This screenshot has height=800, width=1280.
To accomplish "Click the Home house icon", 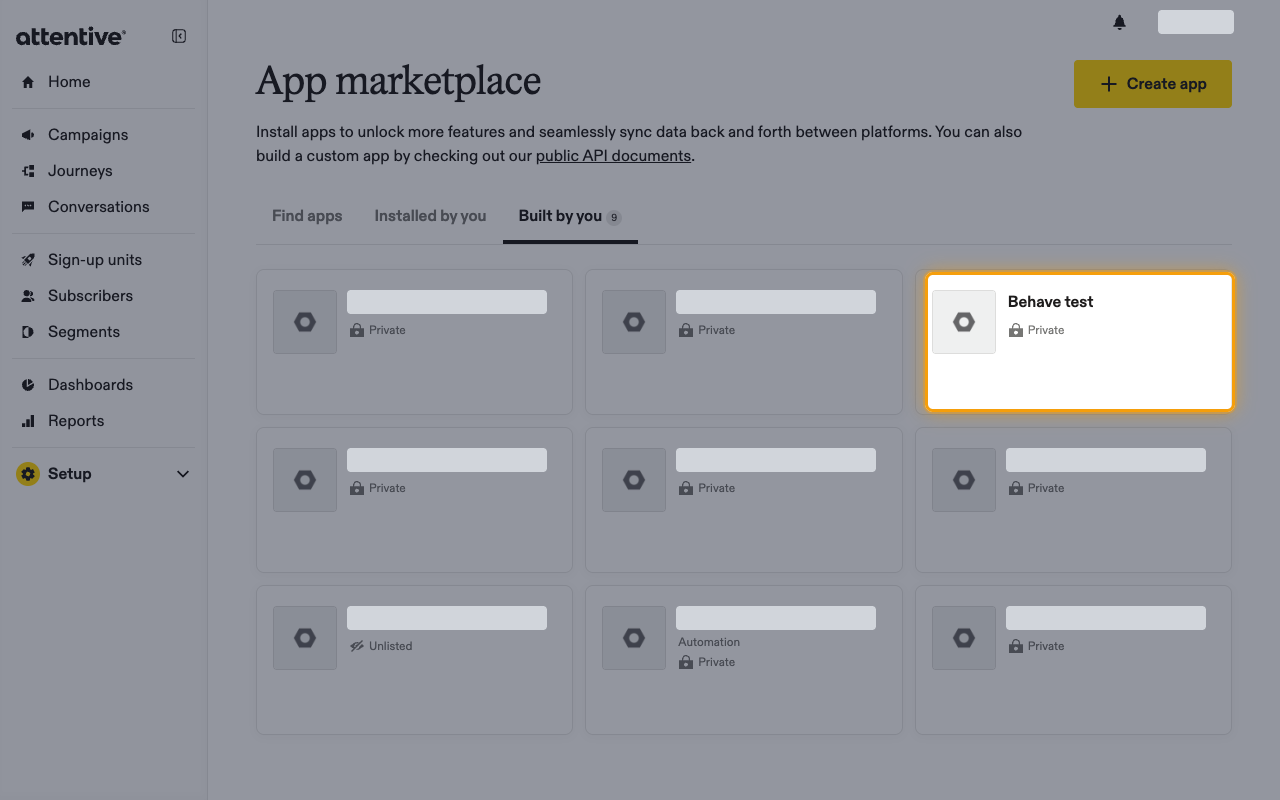I will click(28, 82).
